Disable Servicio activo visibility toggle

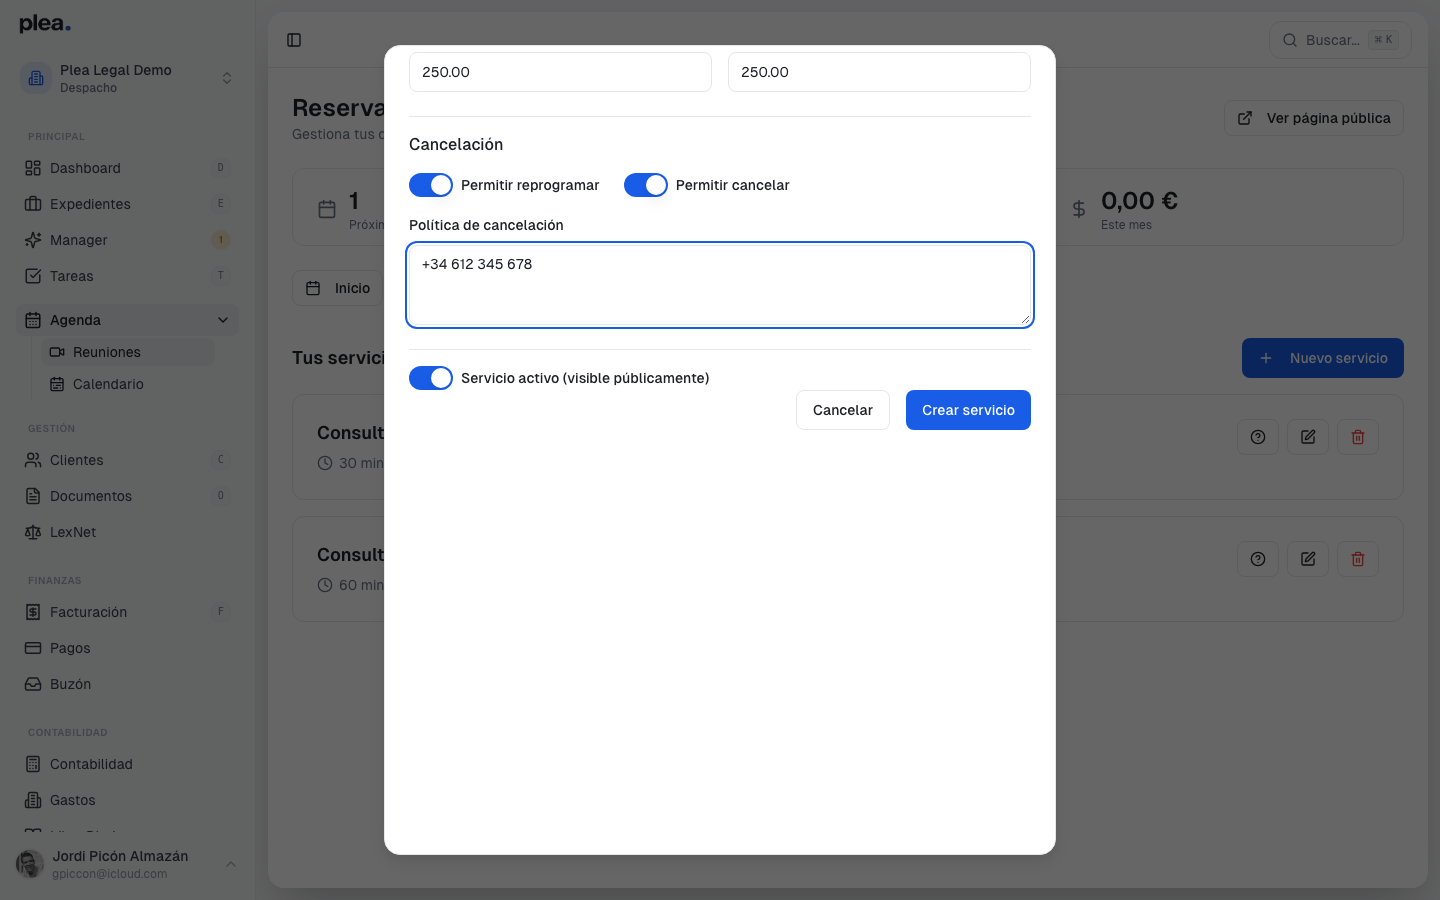coord(431,378)
